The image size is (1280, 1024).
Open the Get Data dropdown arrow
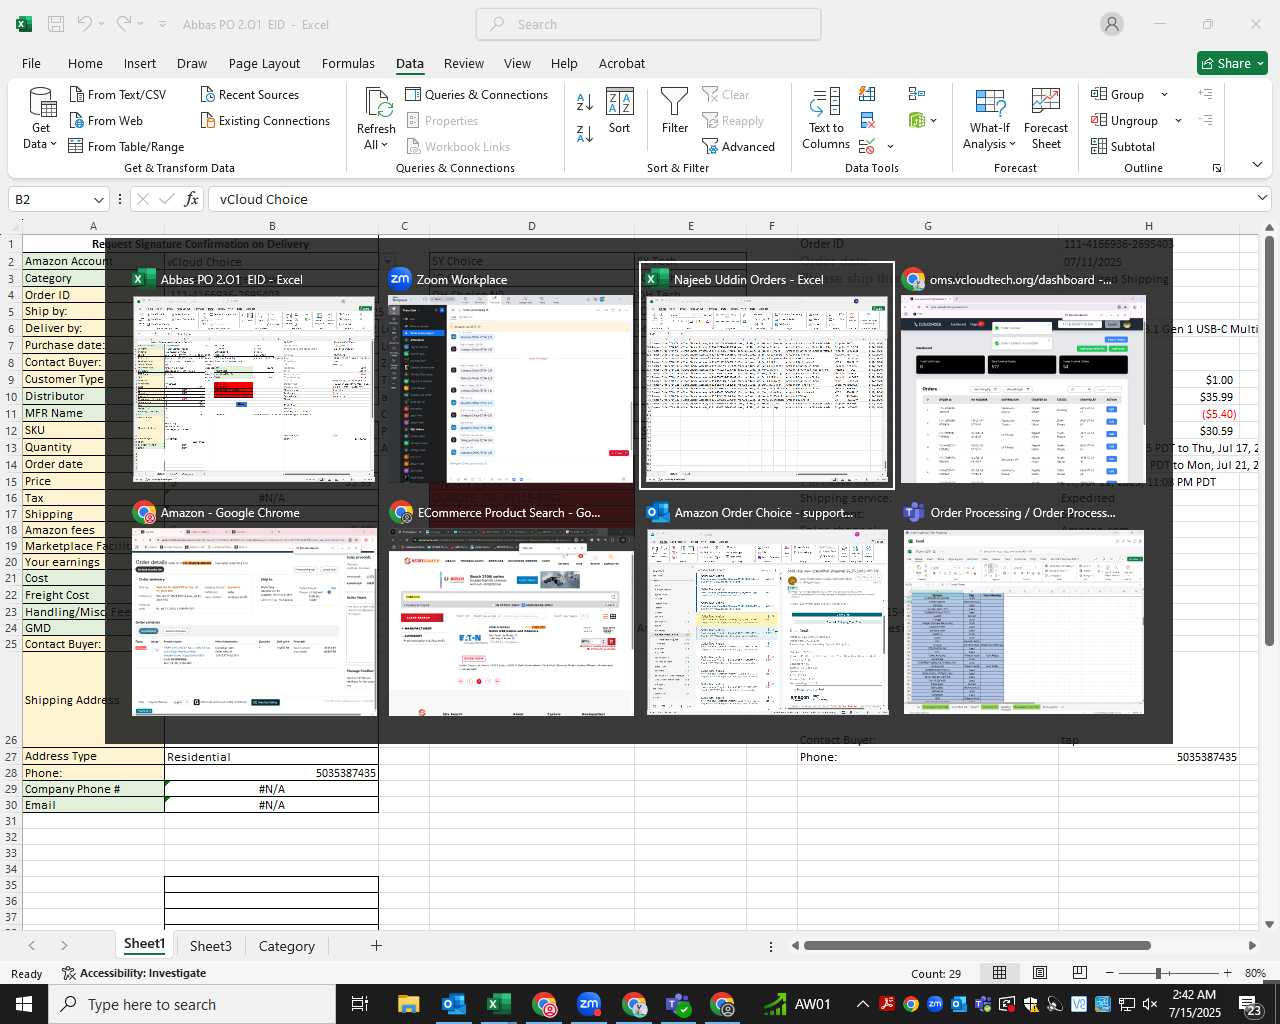53,144
